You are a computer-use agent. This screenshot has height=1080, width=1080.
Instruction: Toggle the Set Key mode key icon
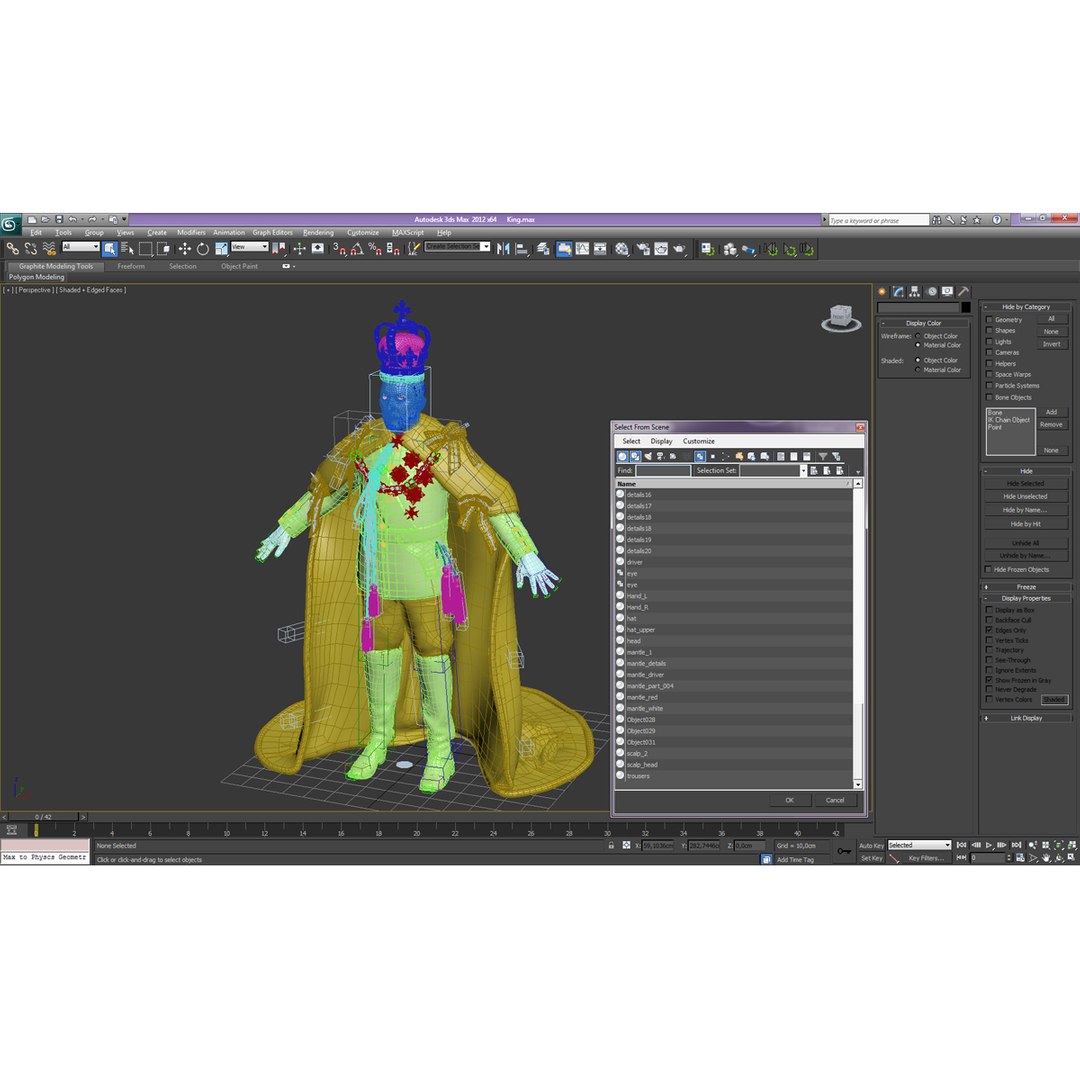coord(844,851)
